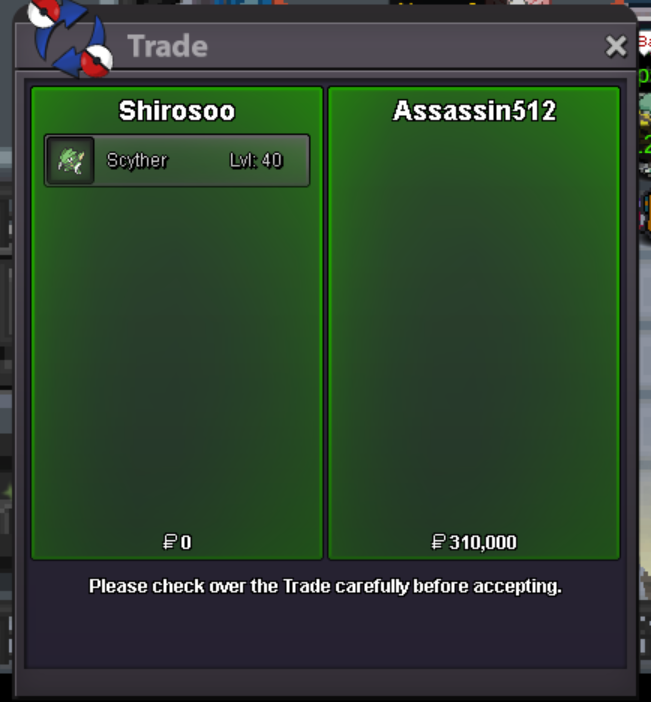Click the lower-right Poké Ball in the logo
This screenshot has height=702, width=651.
[x=97, y=61]
